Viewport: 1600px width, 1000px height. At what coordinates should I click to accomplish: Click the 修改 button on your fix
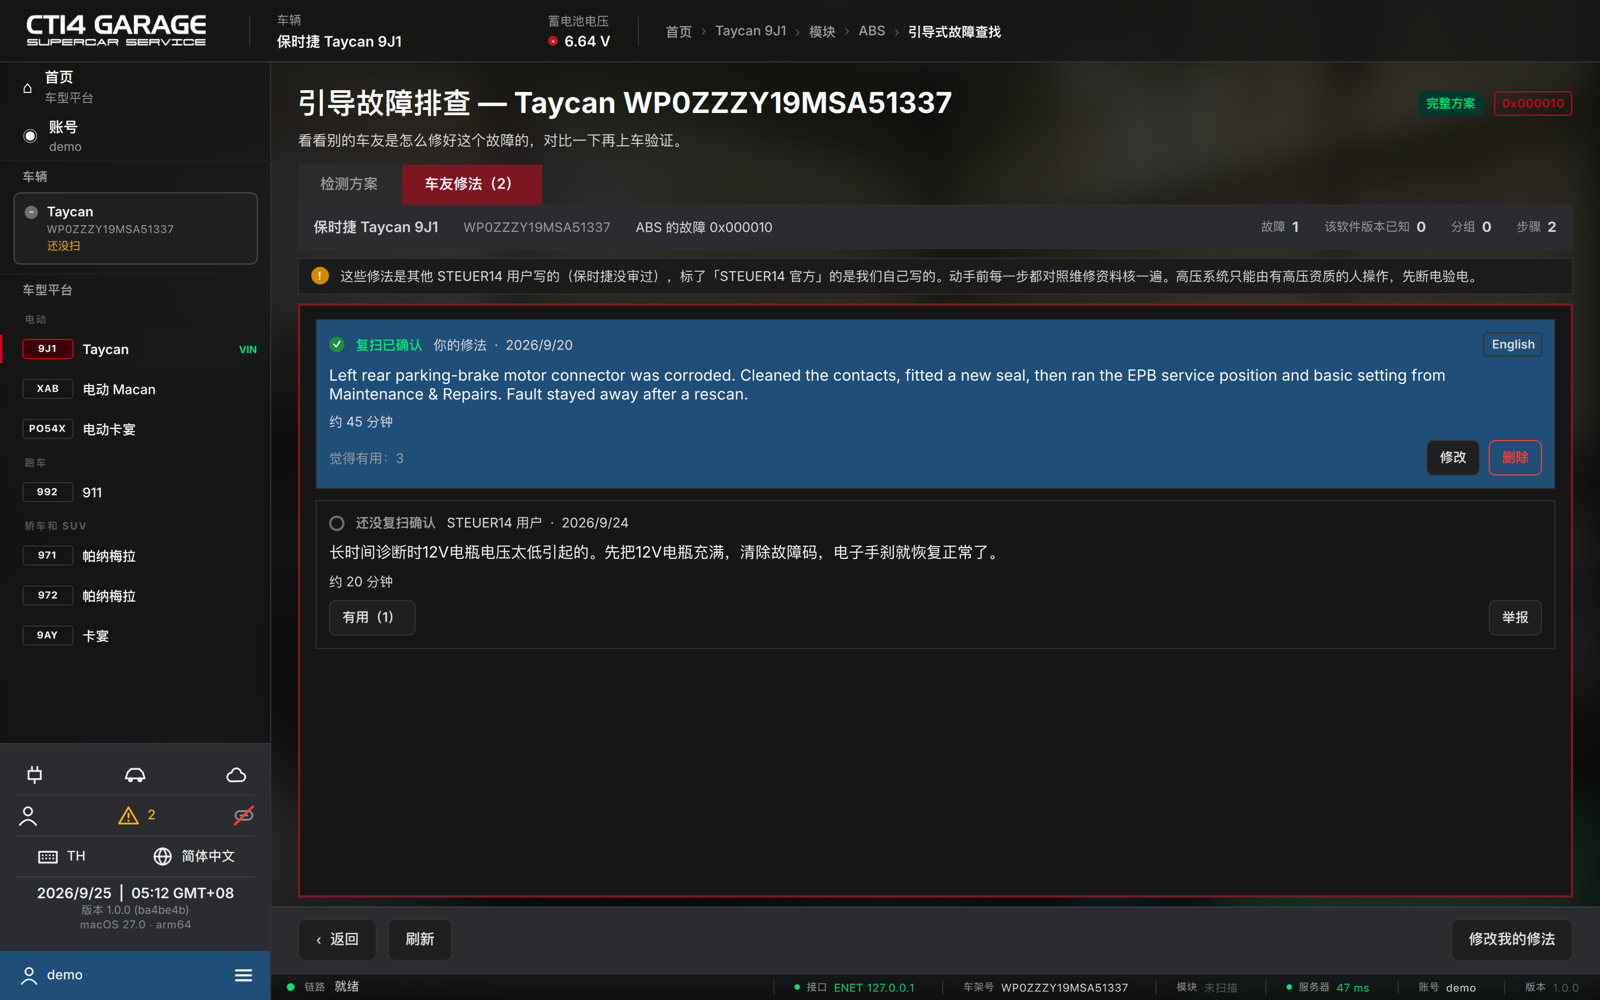coord(1452,458)
